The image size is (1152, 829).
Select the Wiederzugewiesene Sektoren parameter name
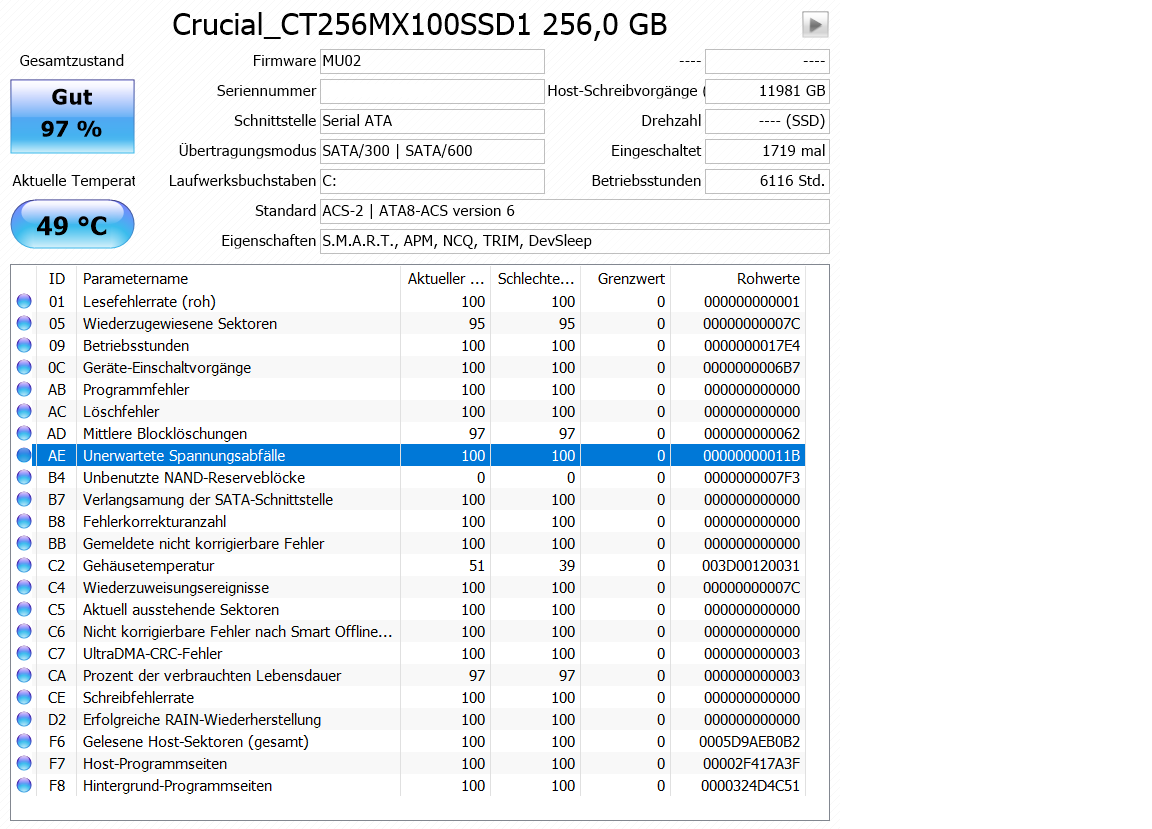coord(180,323)
